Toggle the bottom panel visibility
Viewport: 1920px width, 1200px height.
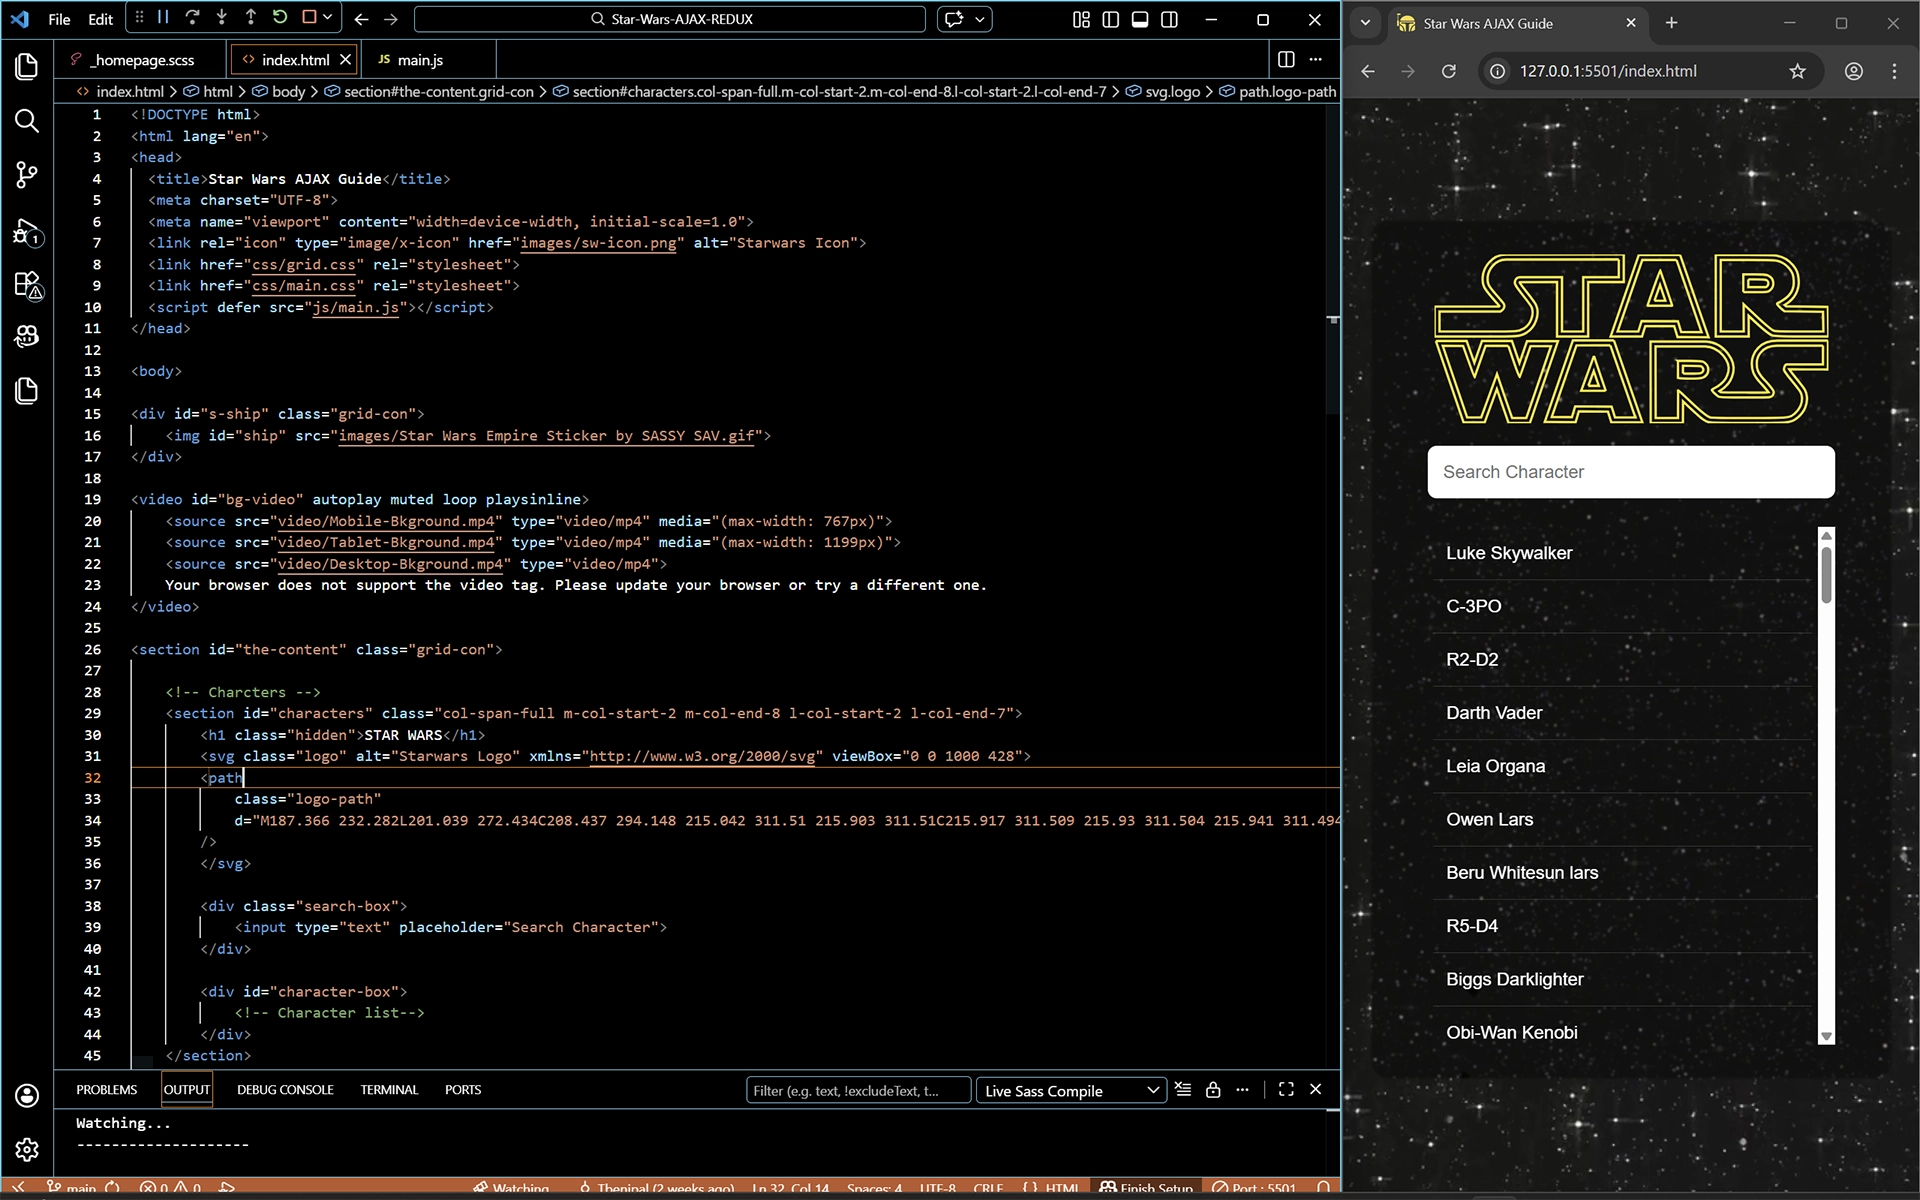pyautogui.click(x=1140, y=19)
